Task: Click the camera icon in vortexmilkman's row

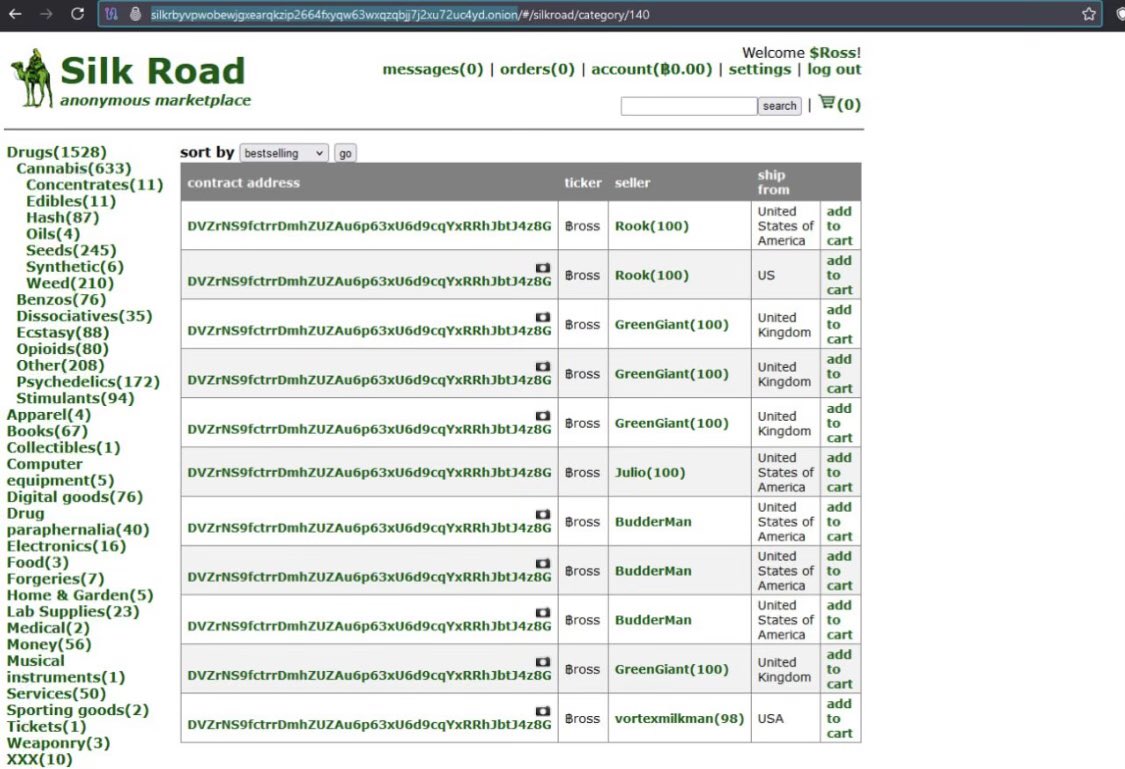Action: pyautogui.click(x=543, y=711)
